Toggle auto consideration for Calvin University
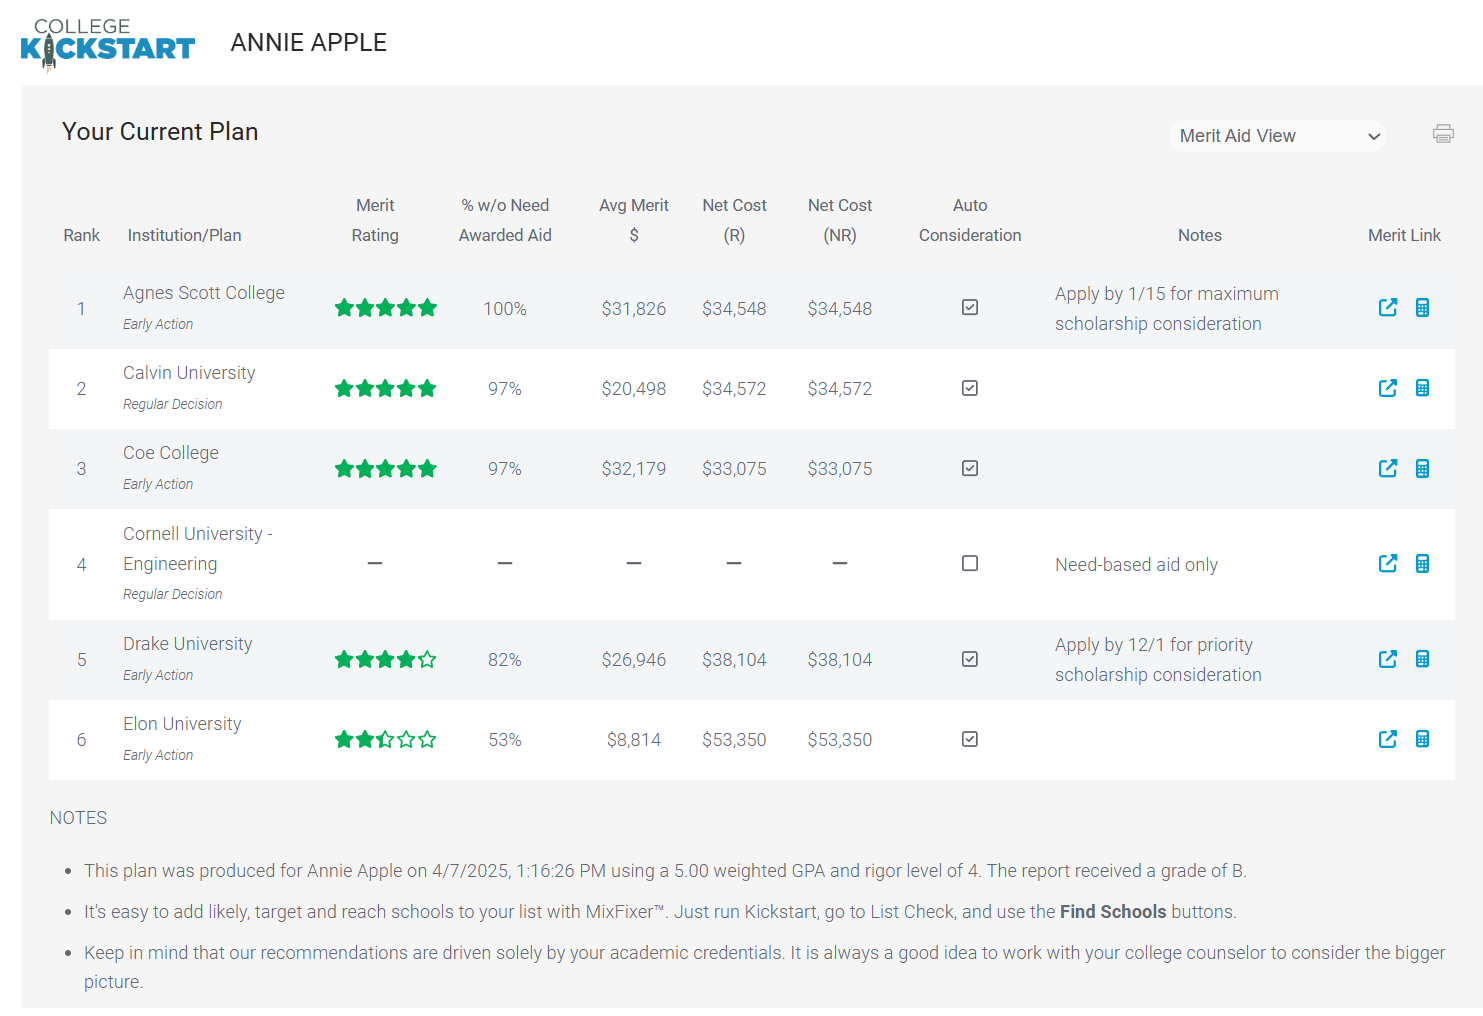 [x=970, y=388]
